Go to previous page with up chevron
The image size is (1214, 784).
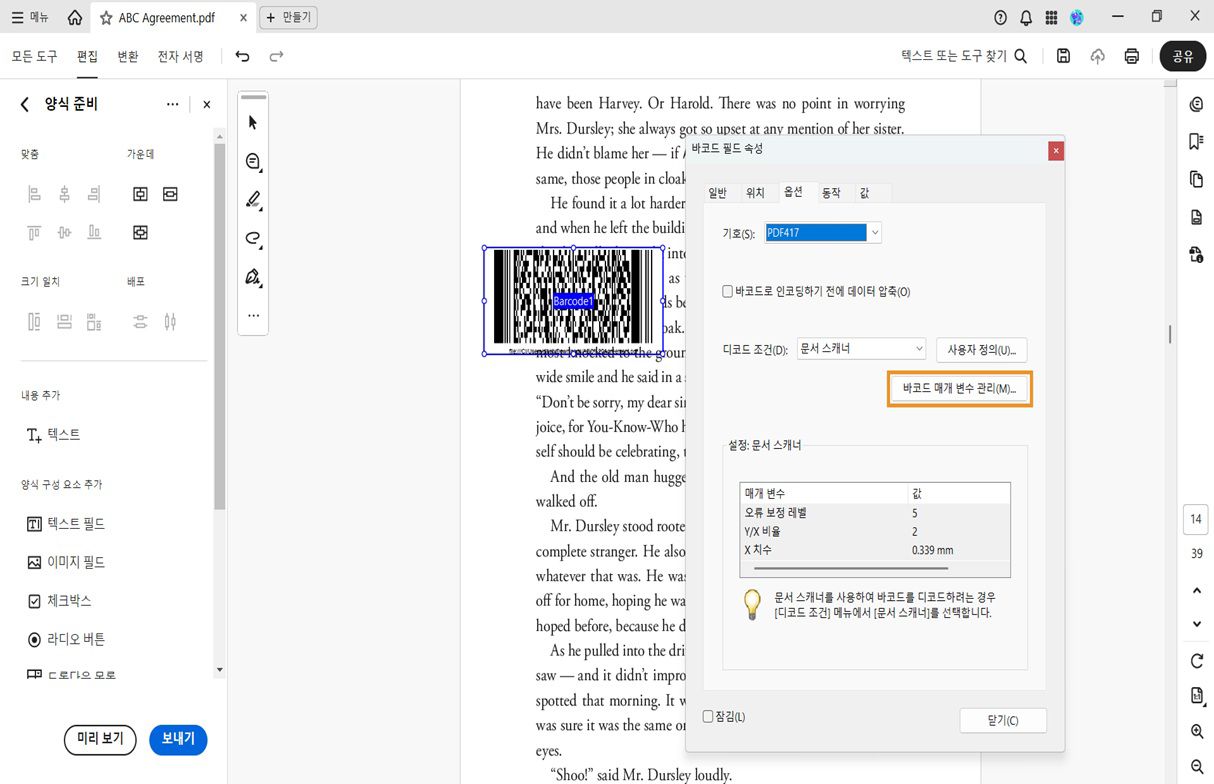(x=1197, y=591)
